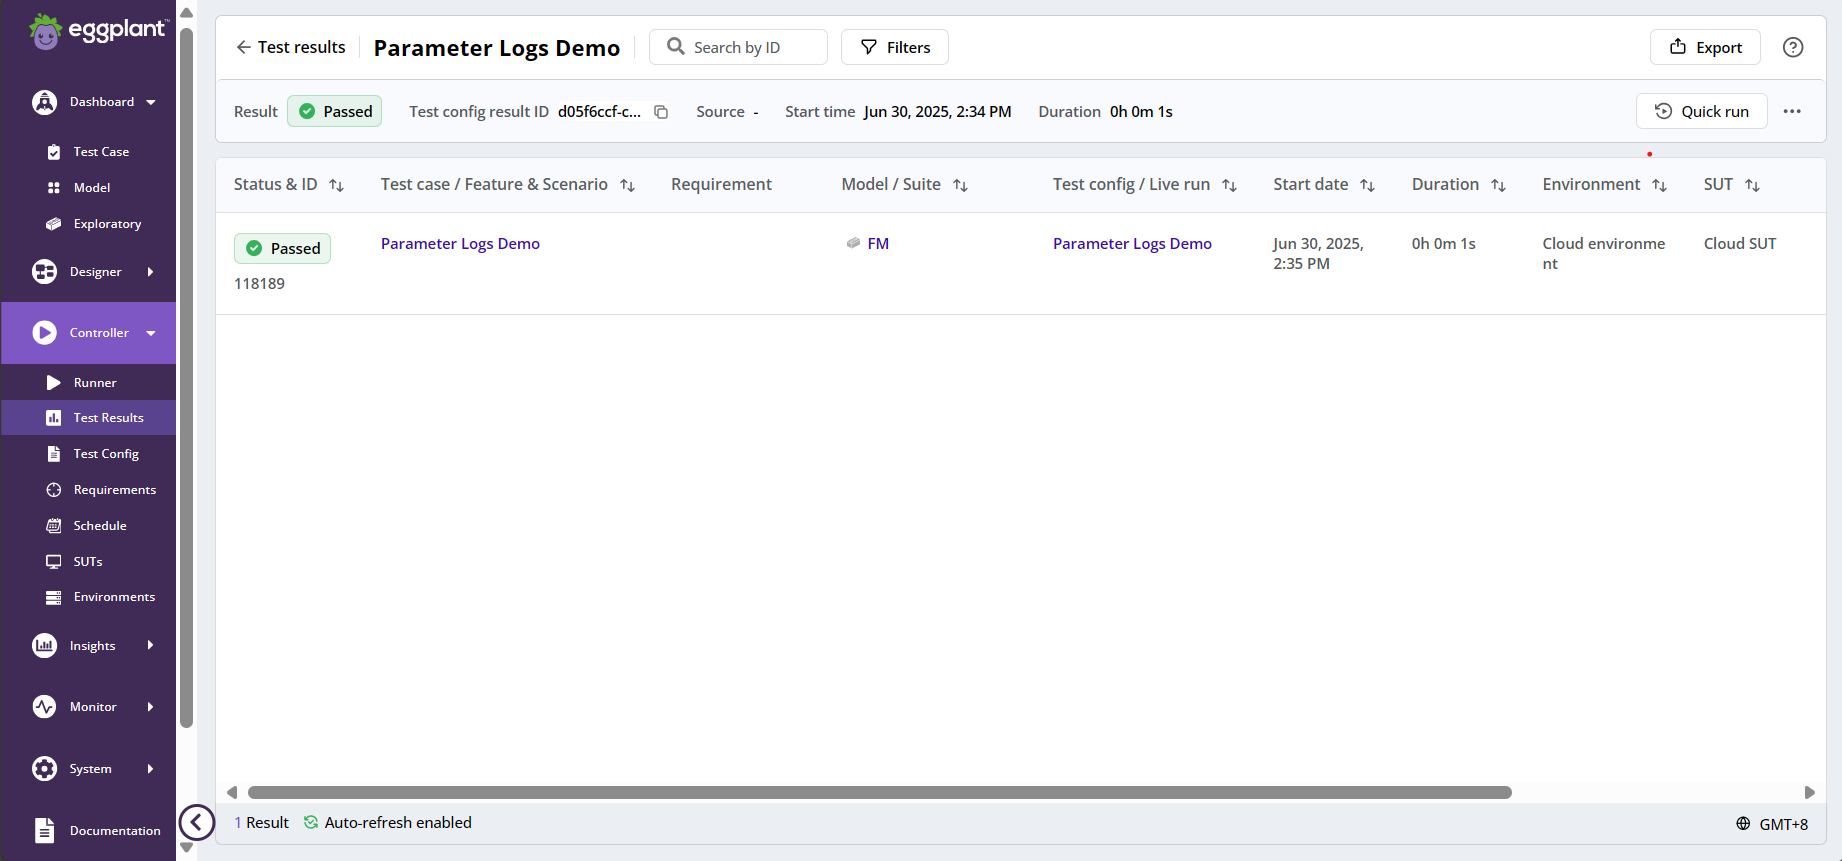Click the Controller play icon
The height and width of the screenshot is (861, 1842).
pyautogui.click(x=45, y=333)
